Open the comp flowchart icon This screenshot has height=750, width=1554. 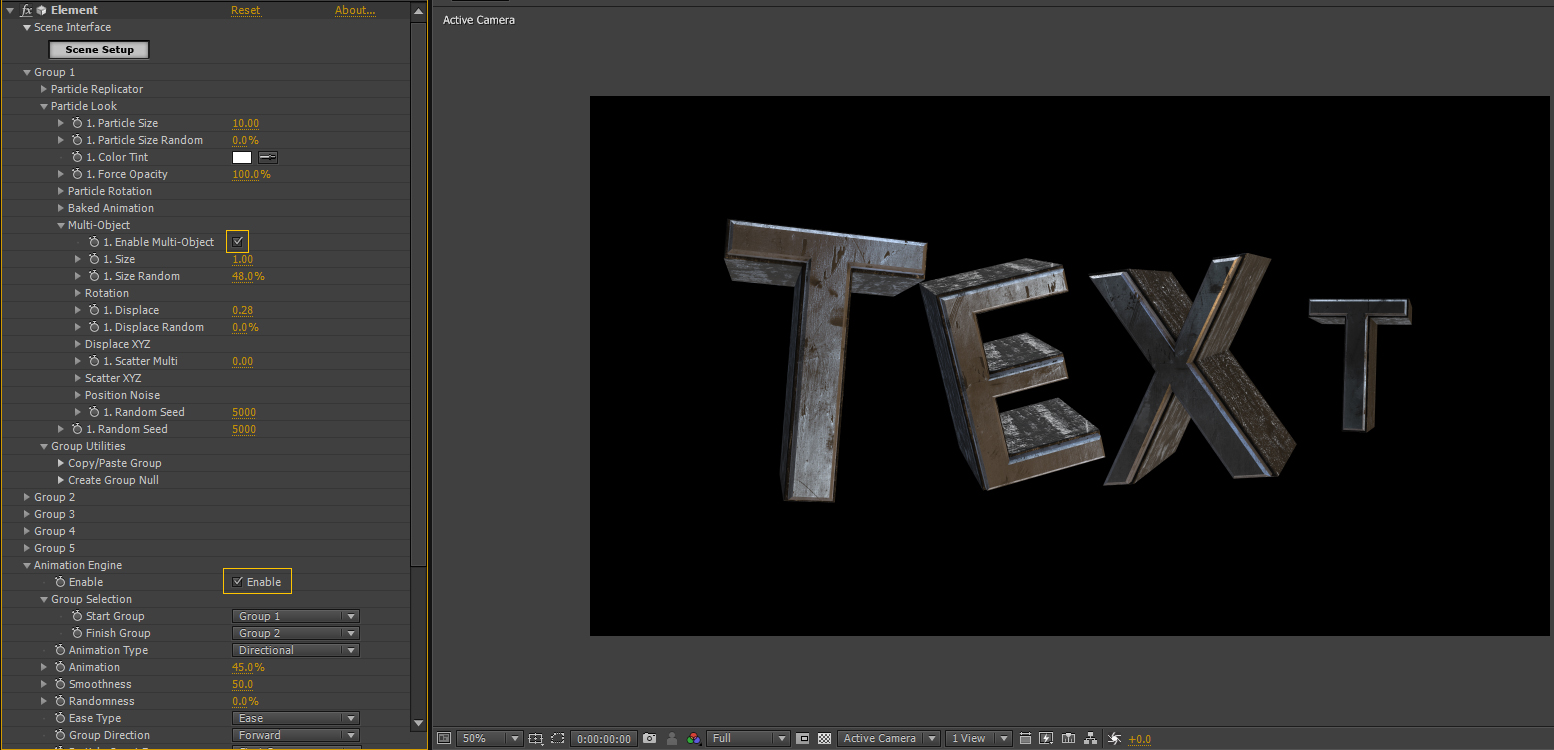point(1091,739)
